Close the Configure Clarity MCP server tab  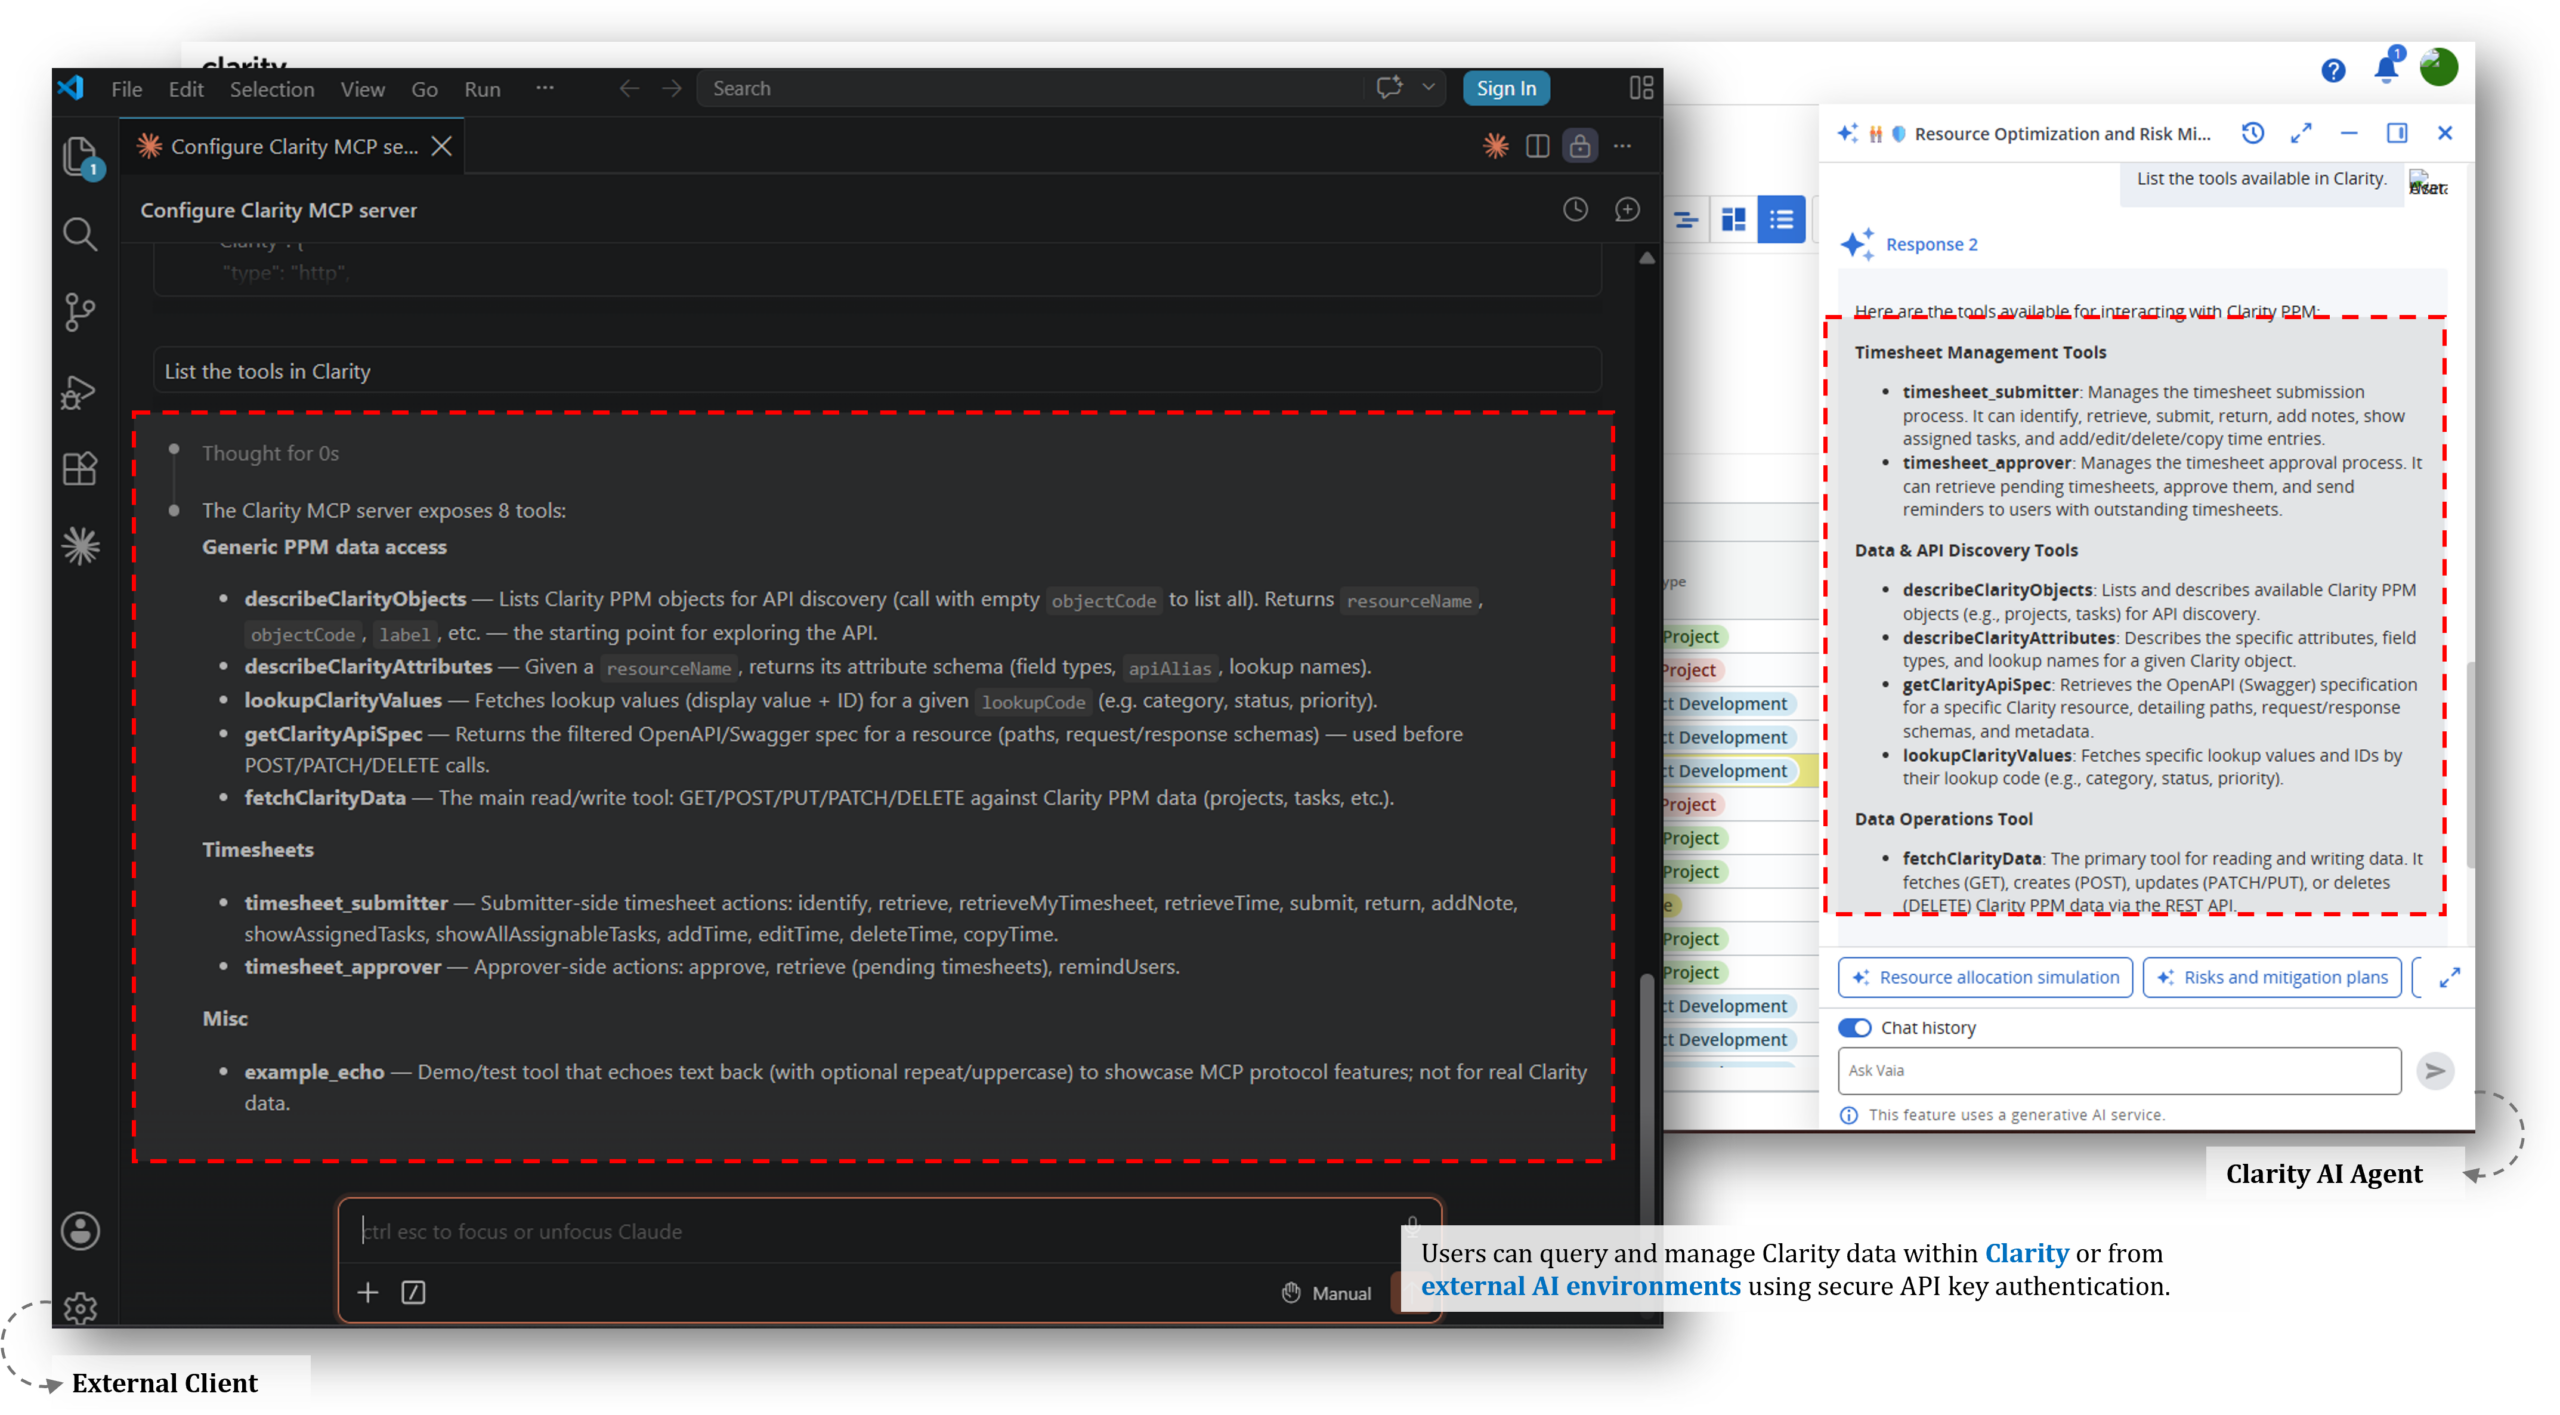pos(441,146)
